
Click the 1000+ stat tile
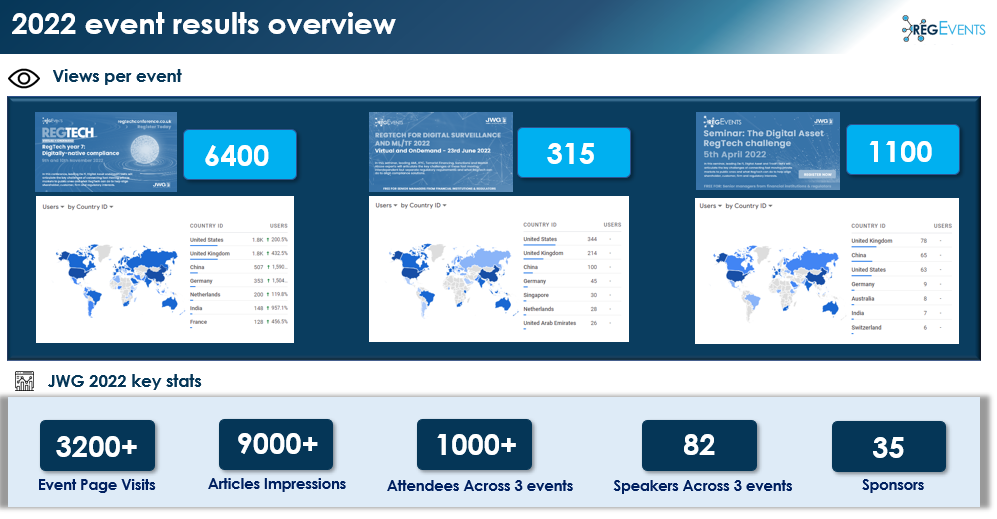(474, 444)
